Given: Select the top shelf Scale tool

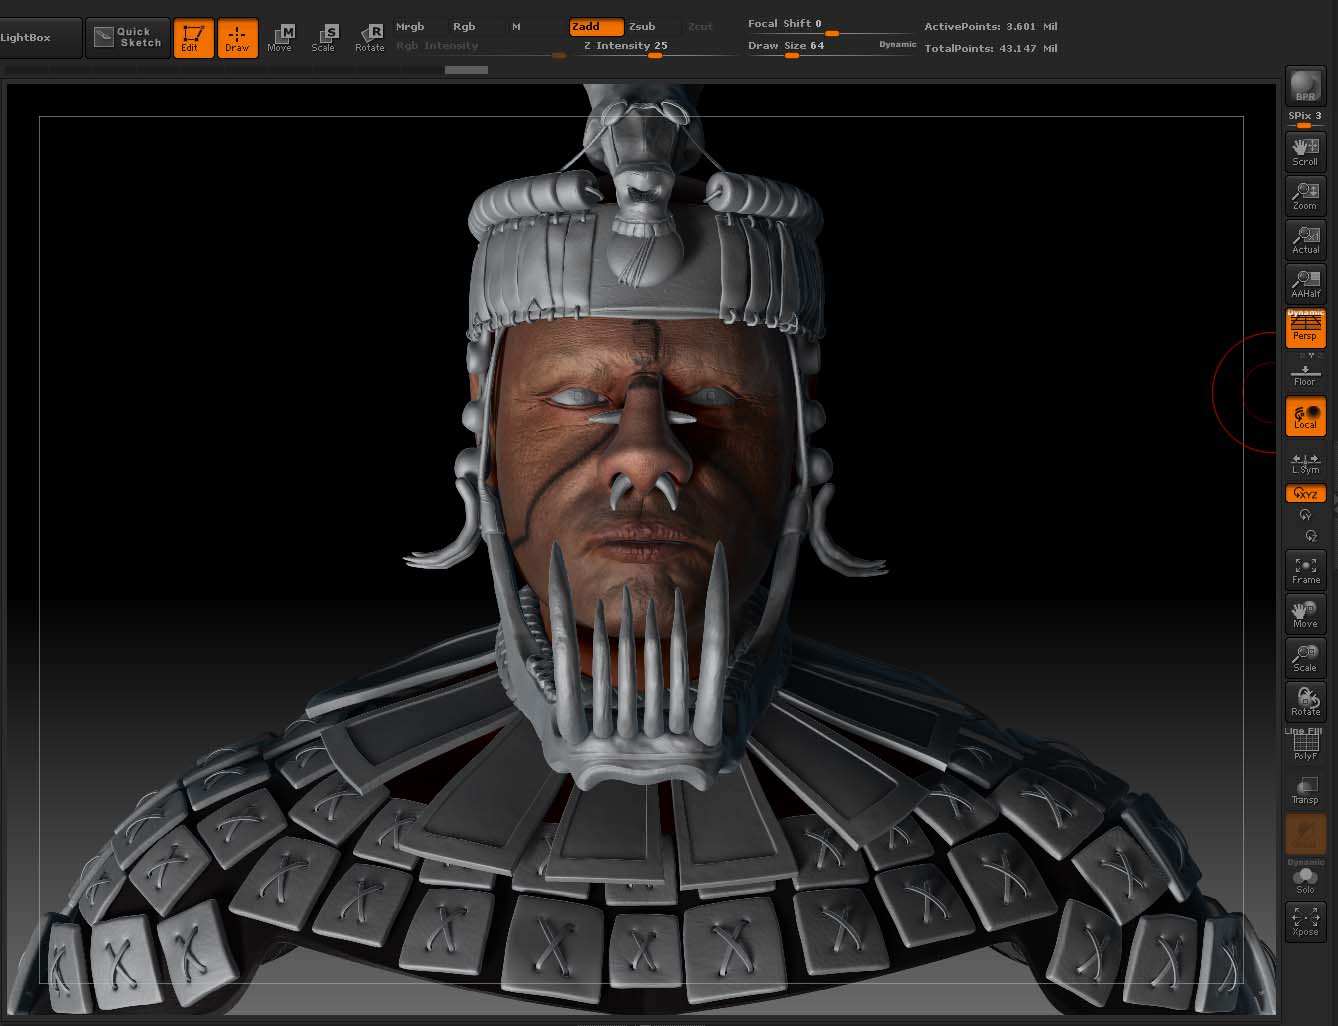Looking at the screenshot, I should point(324,38).
